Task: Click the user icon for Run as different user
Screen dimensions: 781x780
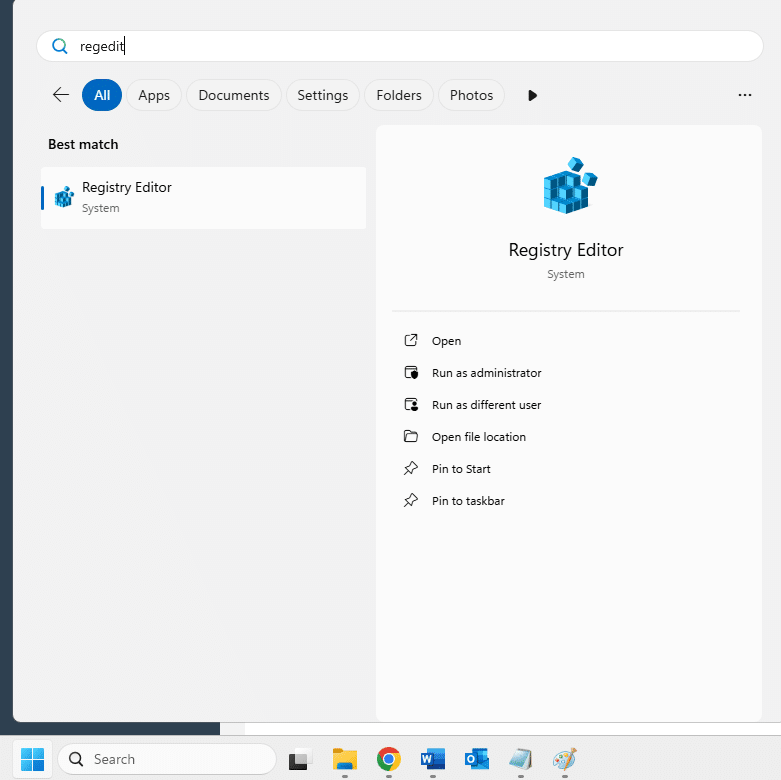Action: pos(411,404)
